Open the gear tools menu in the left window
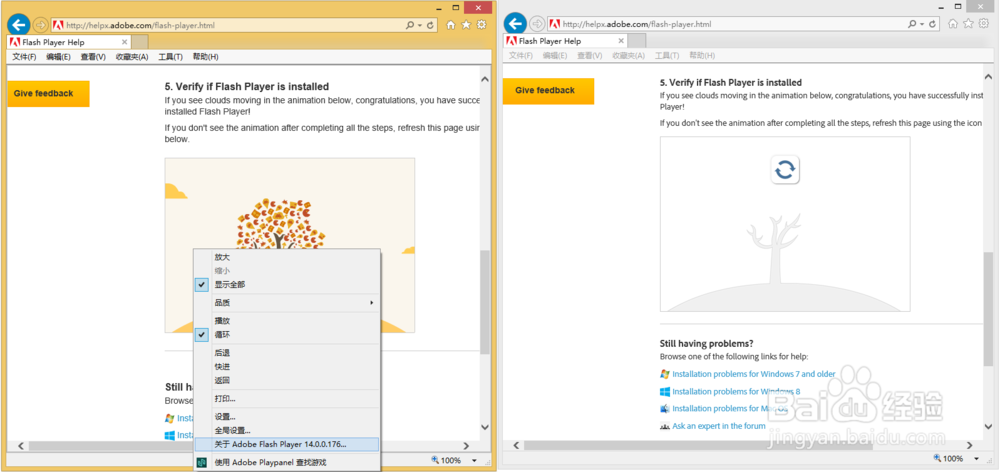 [x=482, y=25]
